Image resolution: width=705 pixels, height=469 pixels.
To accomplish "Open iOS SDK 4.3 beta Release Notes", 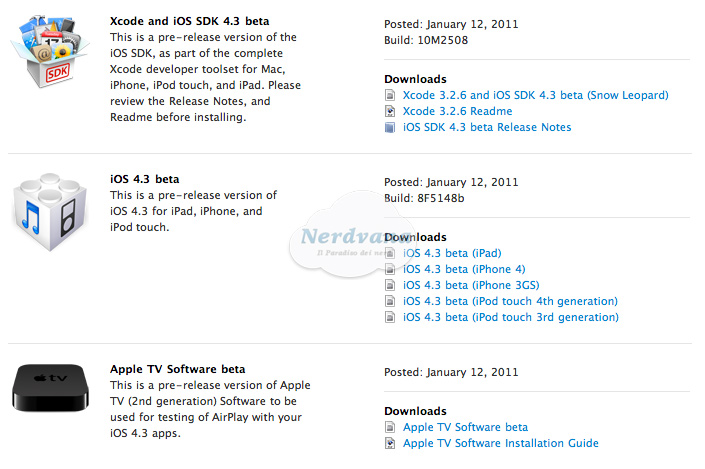I will click(x=487, y=127).
